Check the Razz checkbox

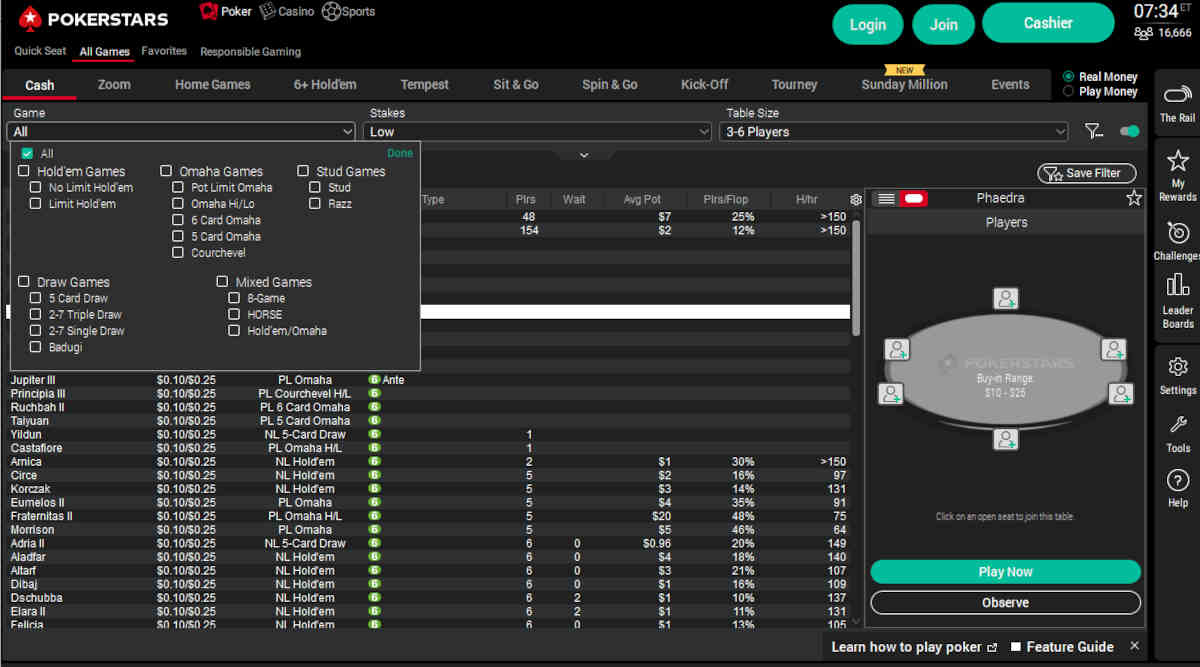315,204
